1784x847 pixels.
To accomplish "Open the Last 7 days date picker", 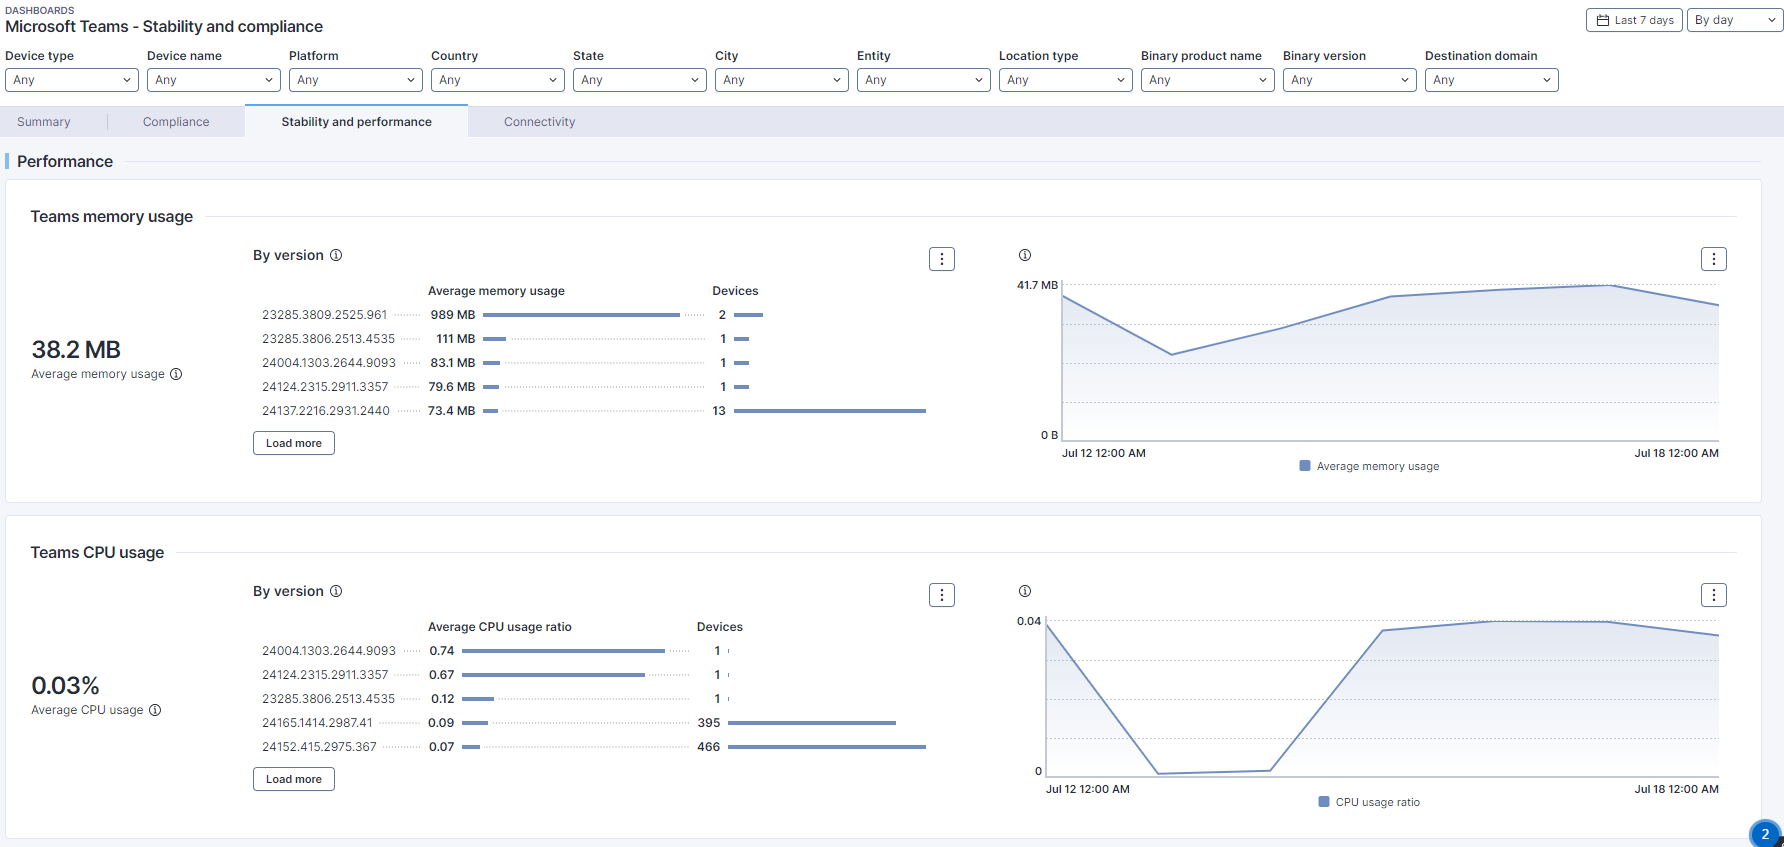I will pos(1634,20).
